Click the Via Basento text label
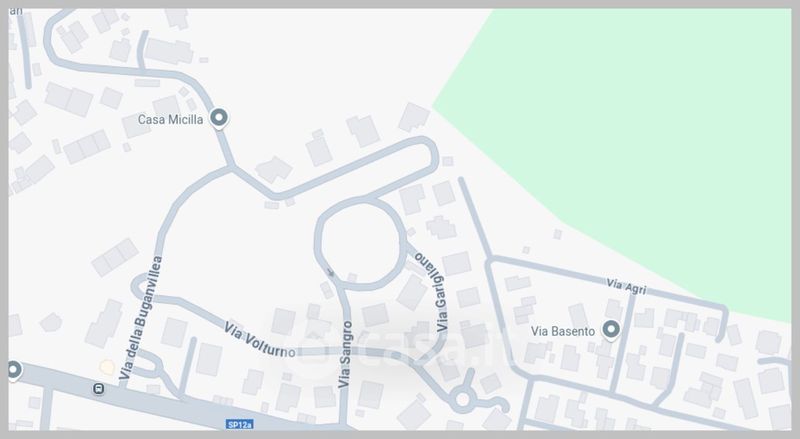 point(563,331)
